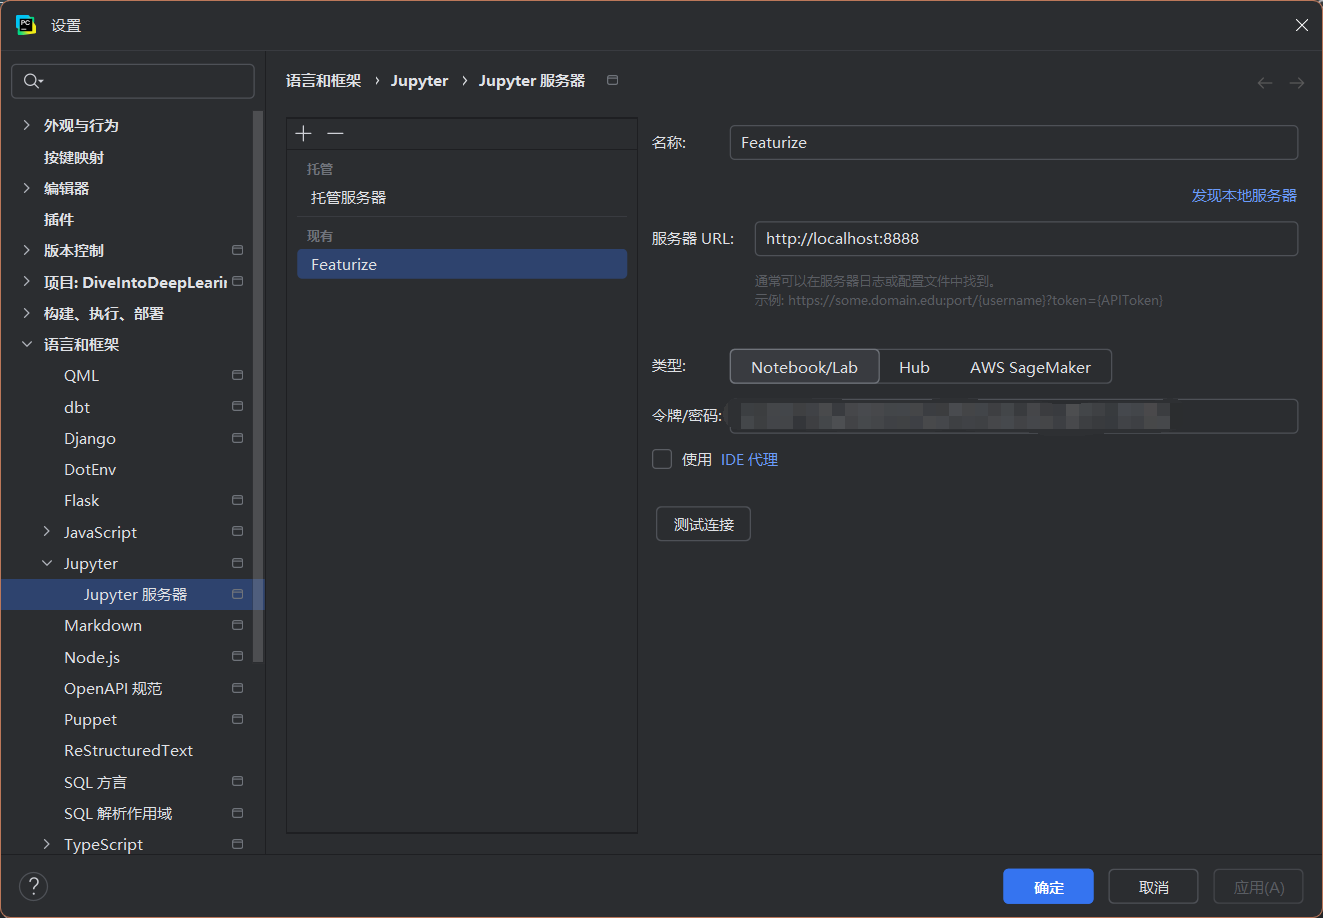Image resolution: width=1323 pixels, height=918 pixels.
Task: Select AWS SageMaker server type
Action: pos(1030,367)
